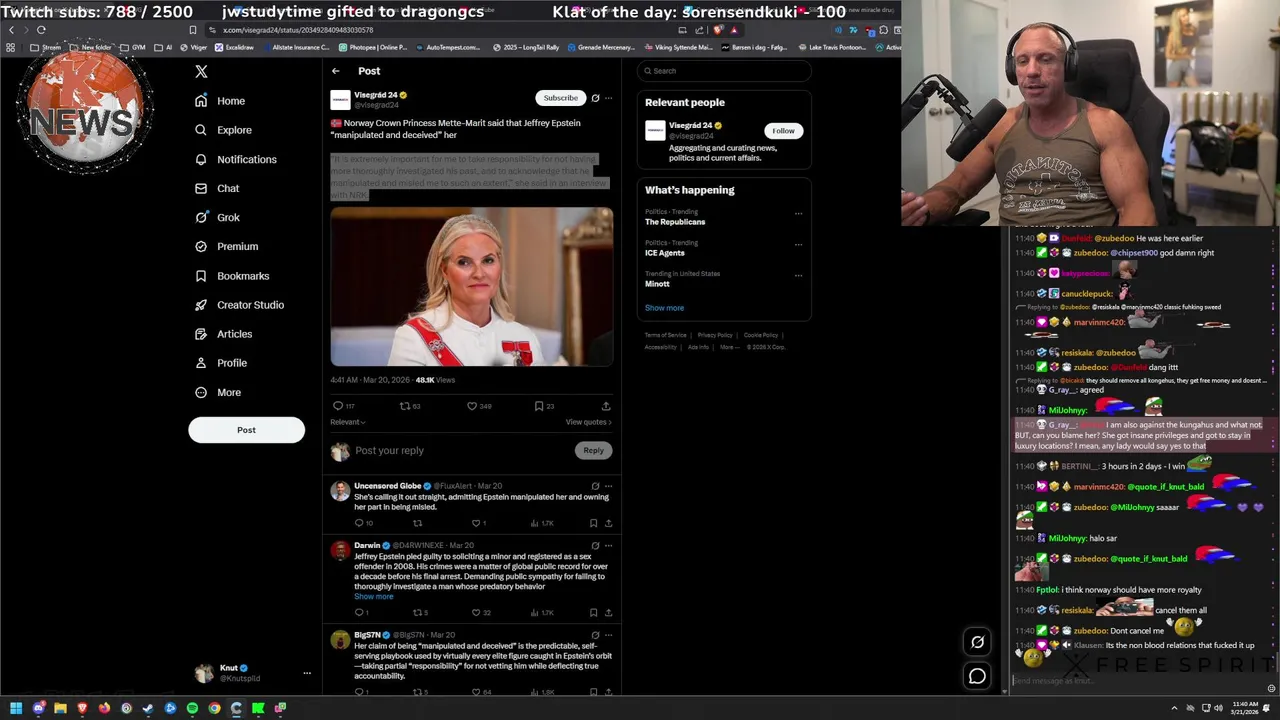Open Grok in X sidebar
The width and height of the screenshot is (1280, 720).
(x=217, y=217)
